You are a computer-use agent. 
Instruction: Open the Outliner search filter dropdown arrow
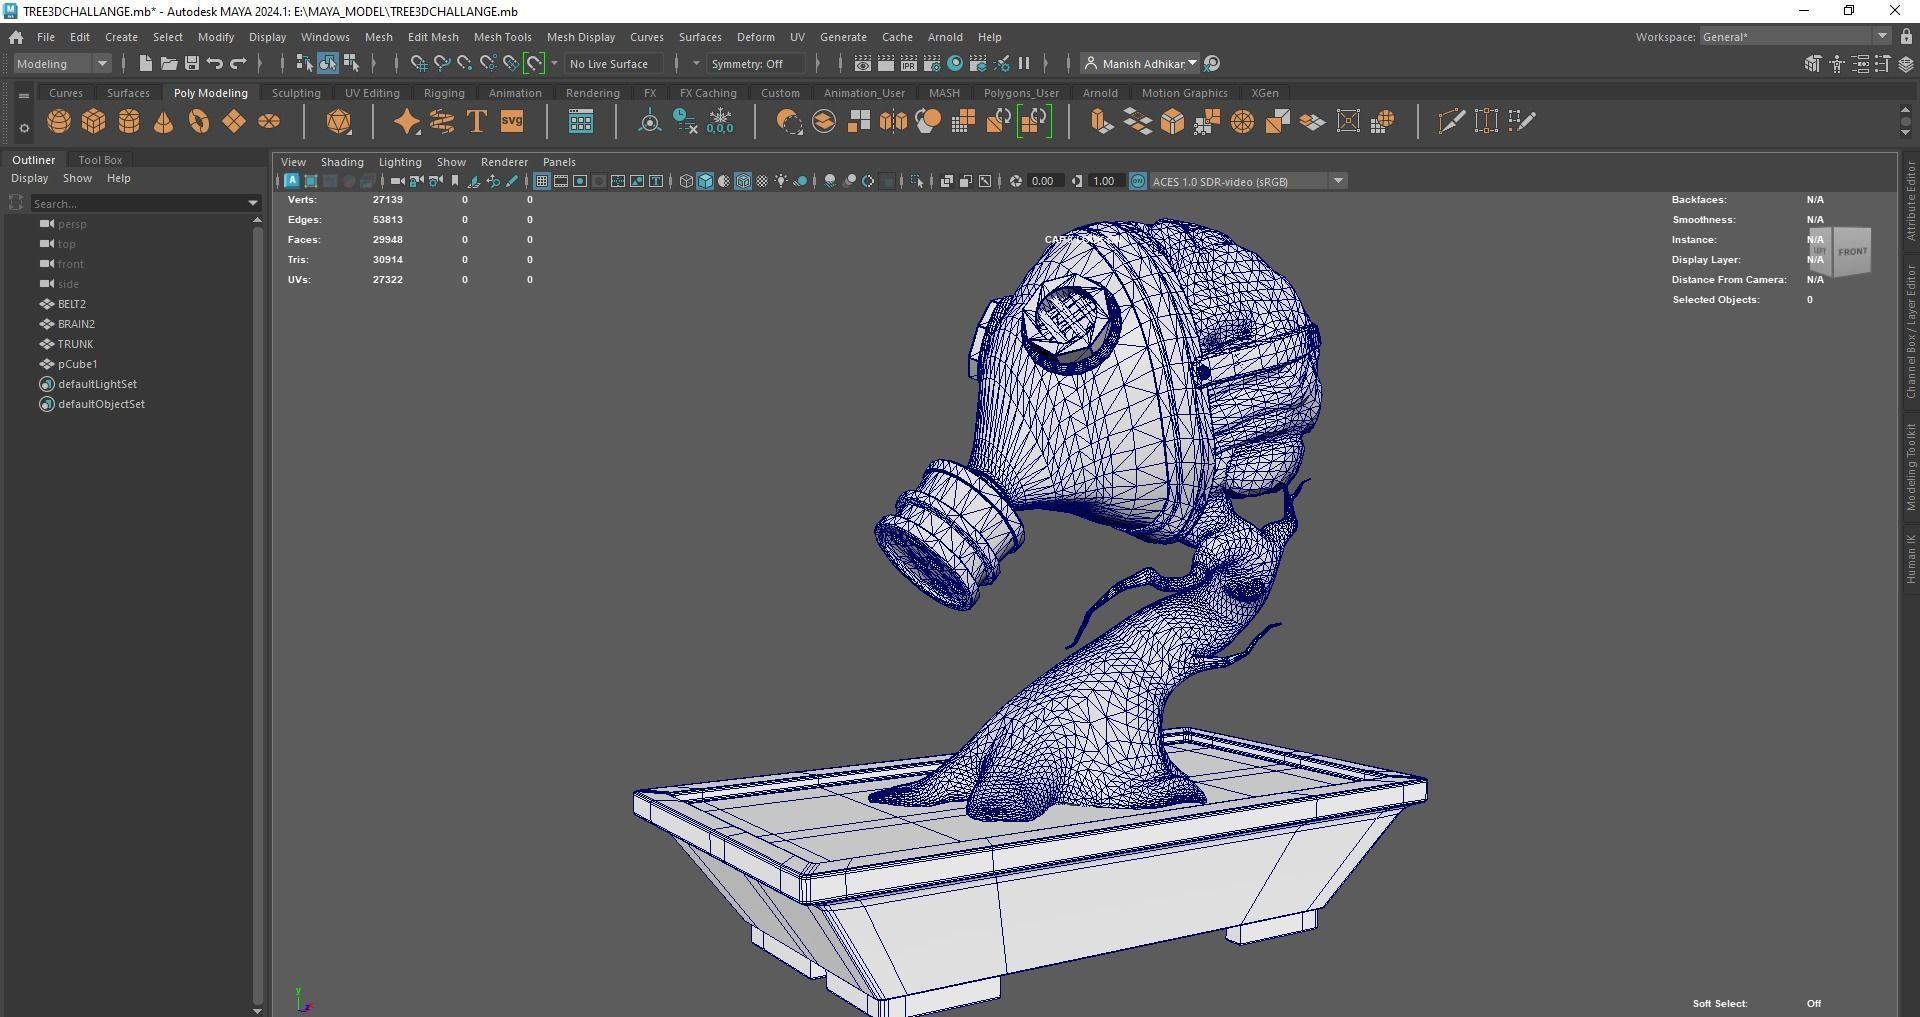(x=253, y=203)
